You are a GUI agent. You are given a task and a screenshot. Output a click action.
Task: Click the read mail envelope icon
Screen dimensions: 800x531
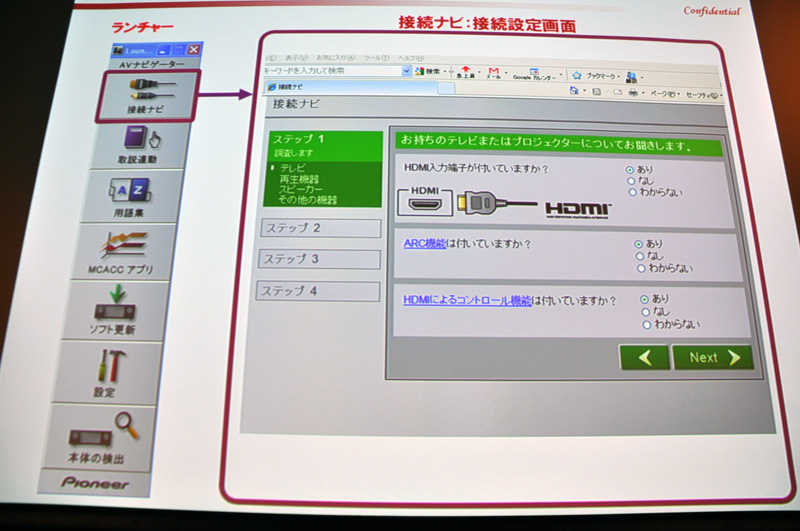617,92
